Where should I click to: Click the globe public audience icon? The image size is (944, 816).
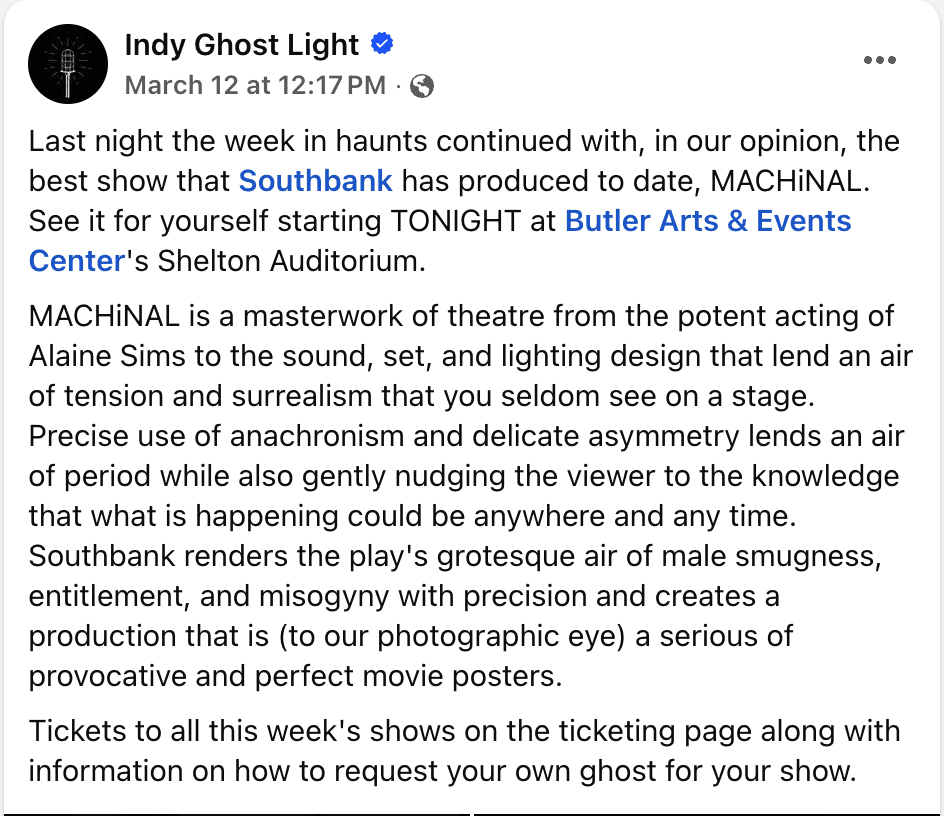(x=422, y=86)
